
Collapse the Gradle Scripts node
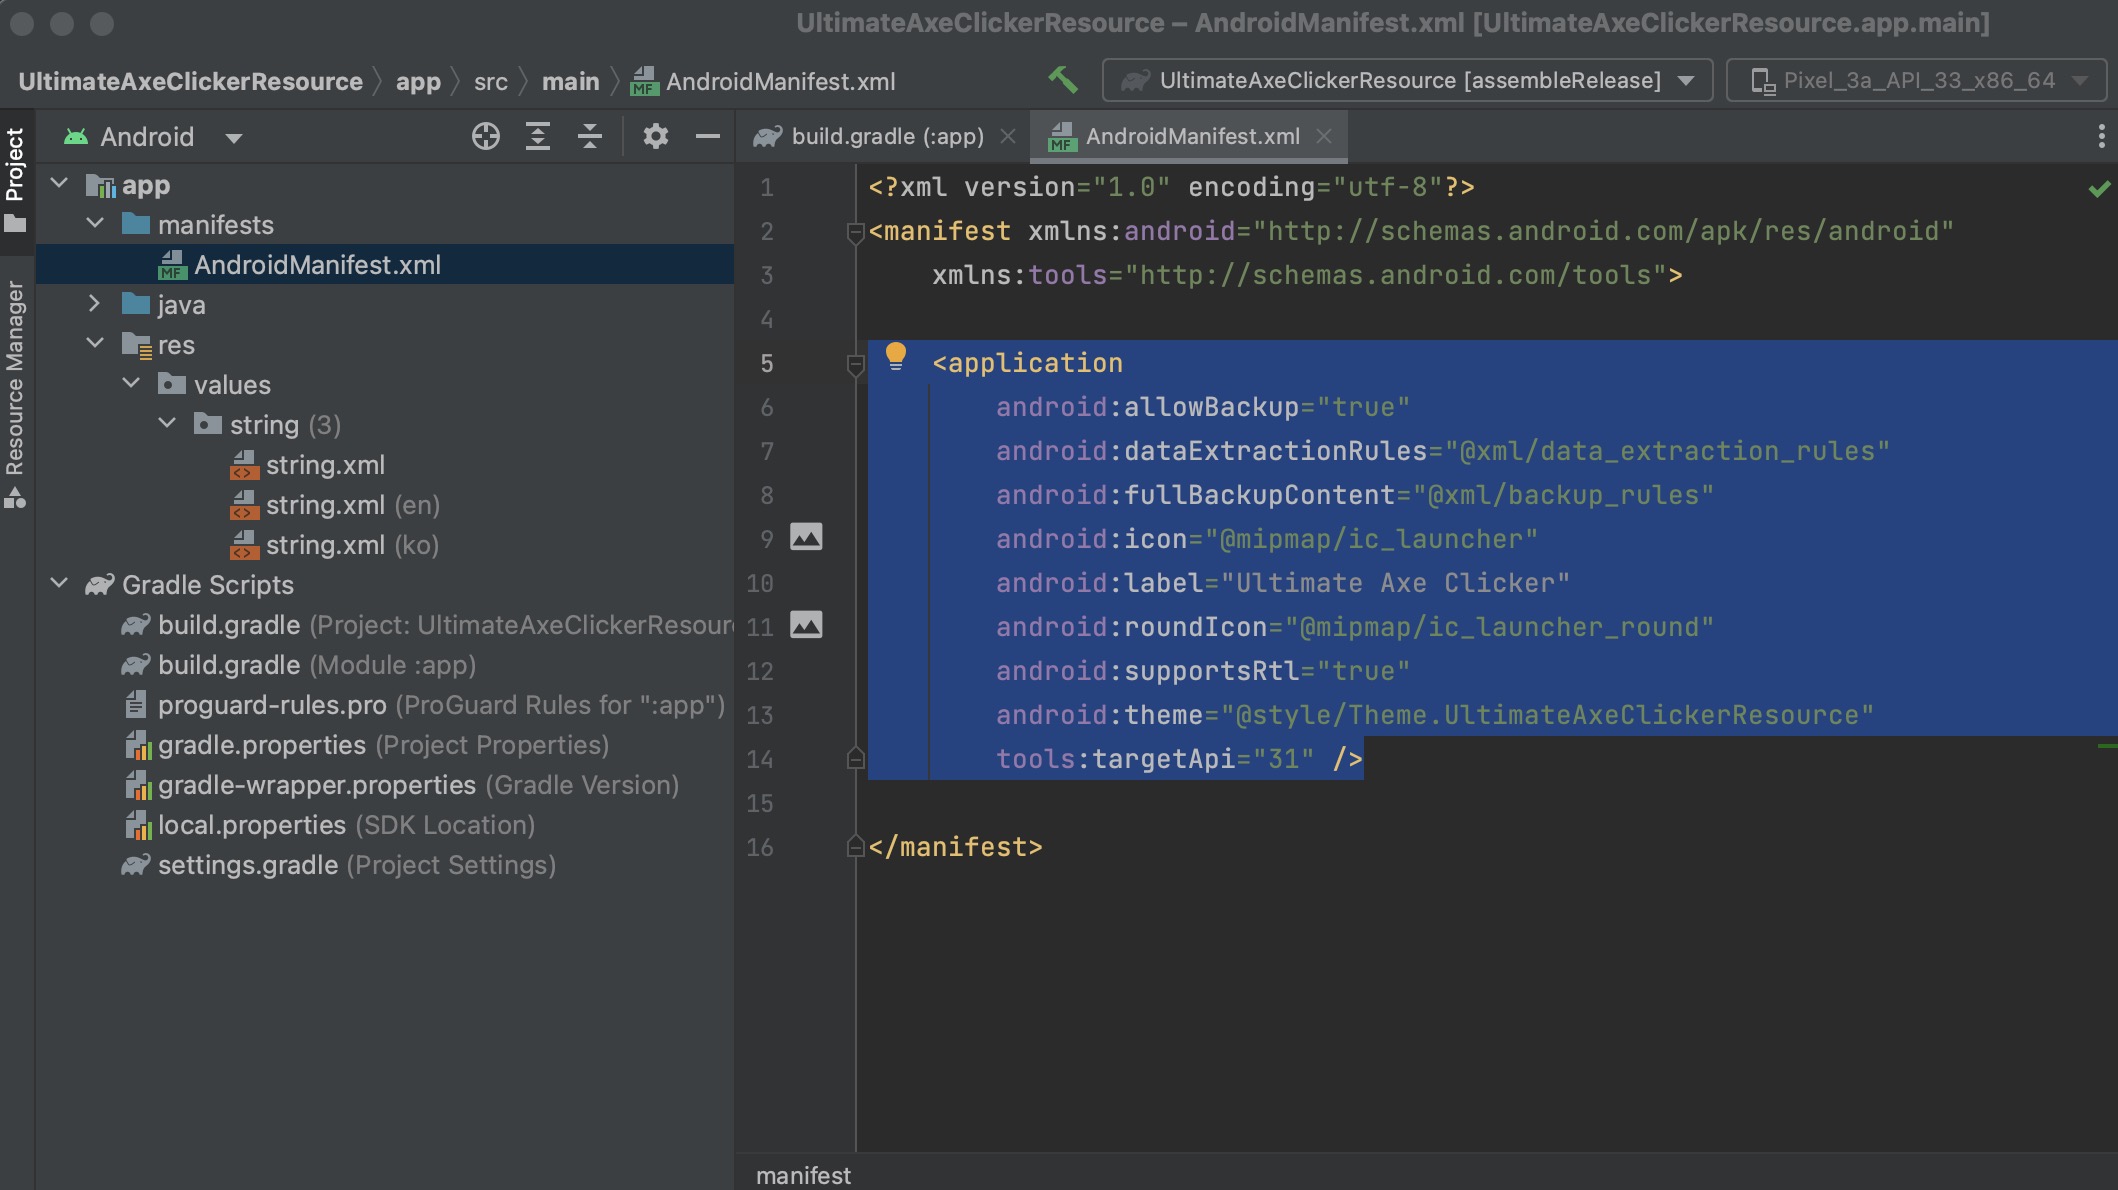pos(59,584)
